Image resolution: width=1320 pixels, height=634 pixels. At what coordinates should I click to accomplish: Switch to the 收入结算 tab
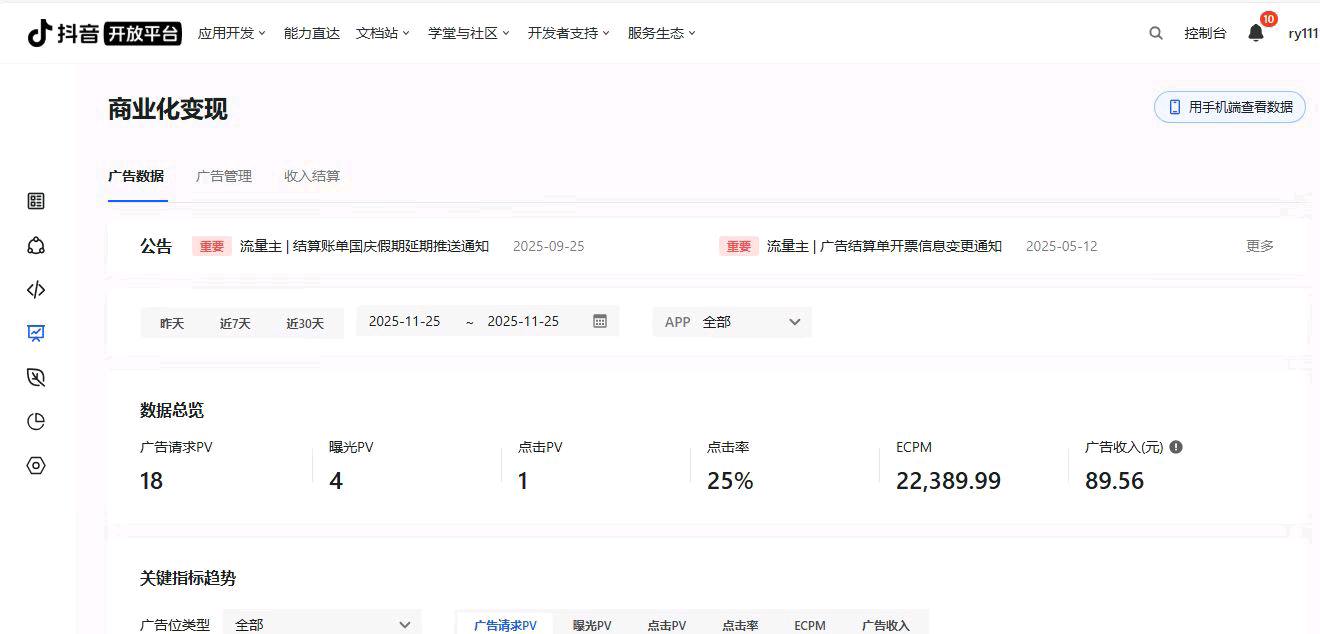pos(312,176)
